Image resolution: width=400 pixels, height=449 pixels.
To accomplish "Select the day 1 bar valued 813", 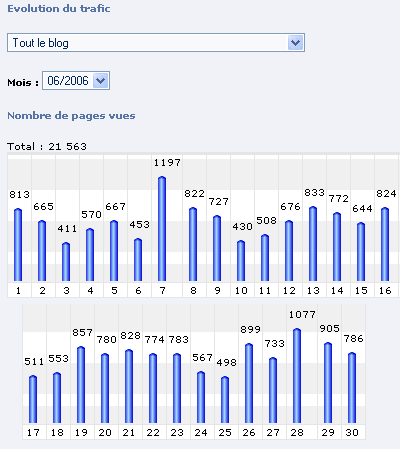I will (18, 245).
